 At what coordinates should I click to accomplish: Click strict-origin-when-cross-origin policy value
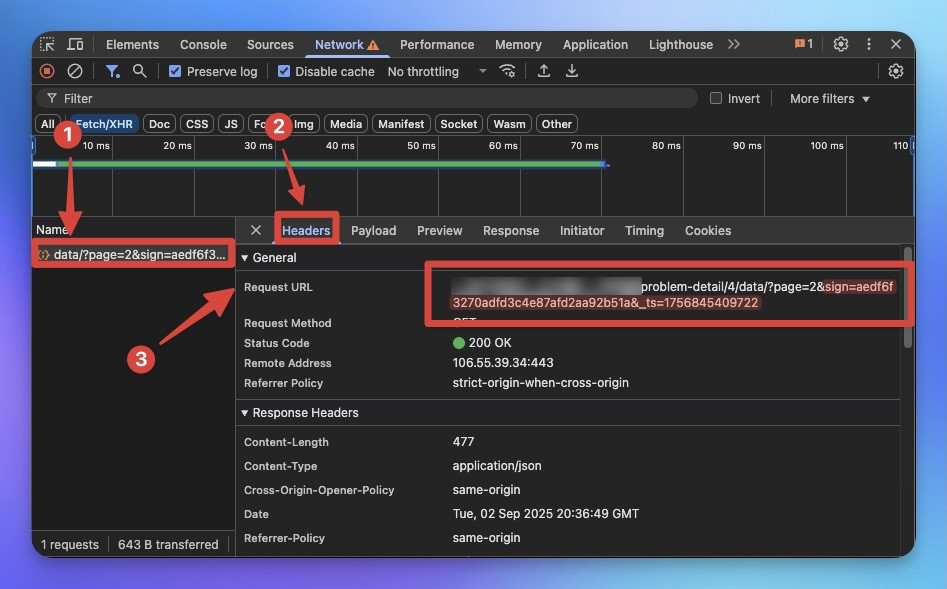[x=541, y=382]
